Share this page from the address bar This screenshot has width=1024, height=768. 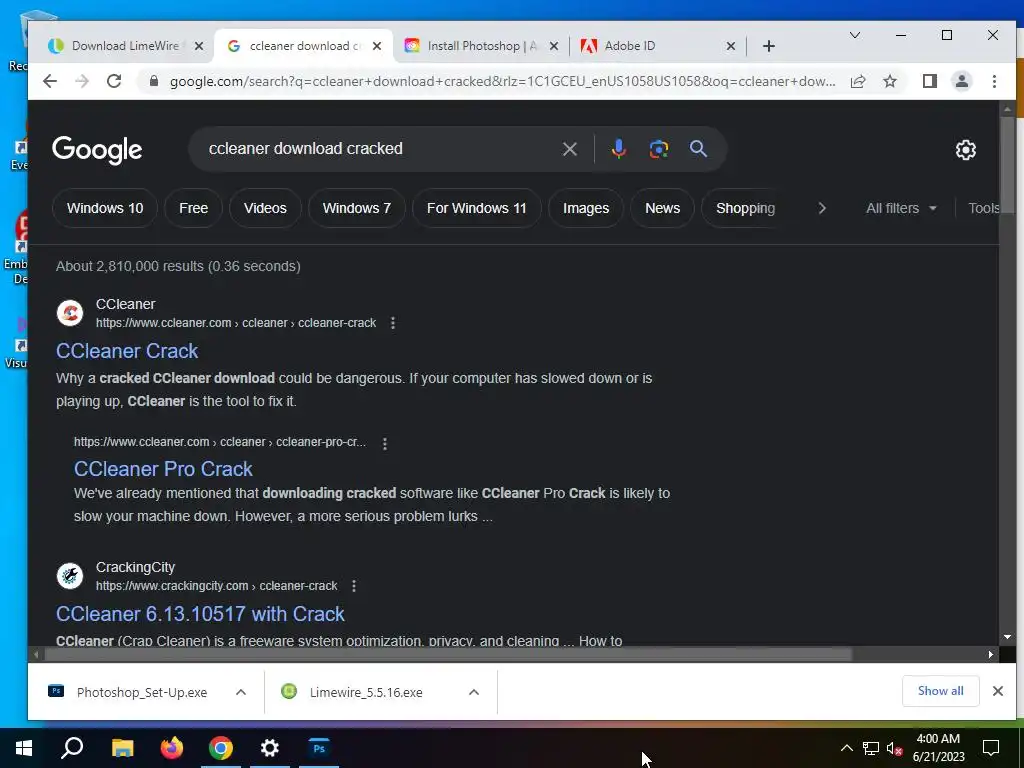click(x=858, y=81)
